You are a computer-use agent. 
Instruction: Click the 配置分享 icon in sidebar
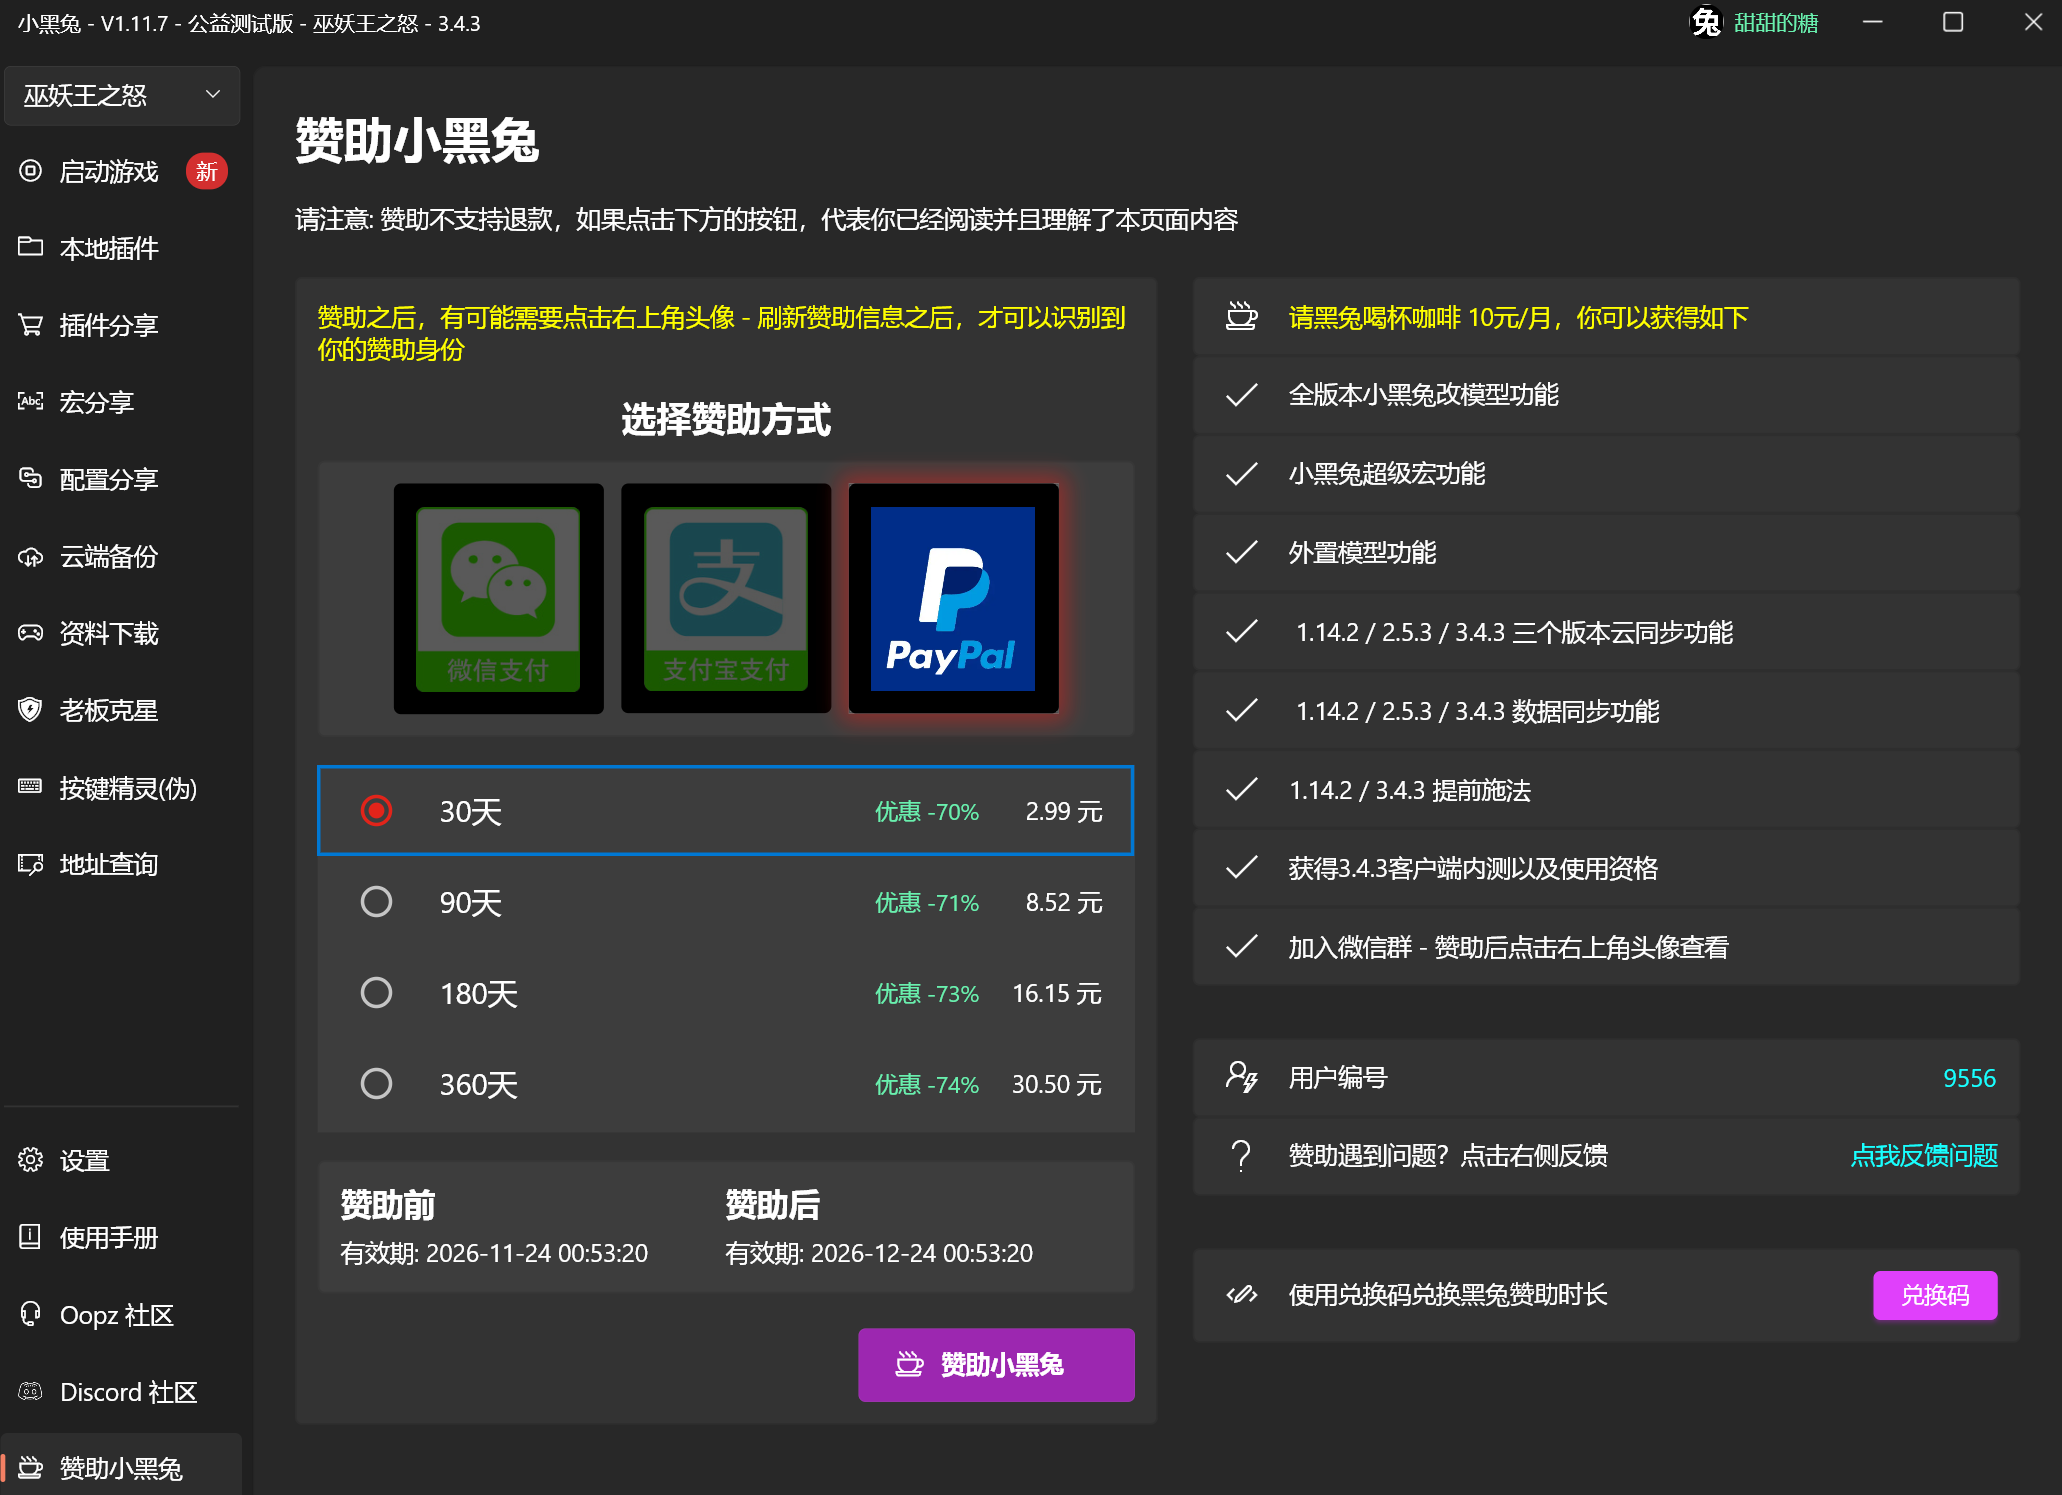point(31,479)
